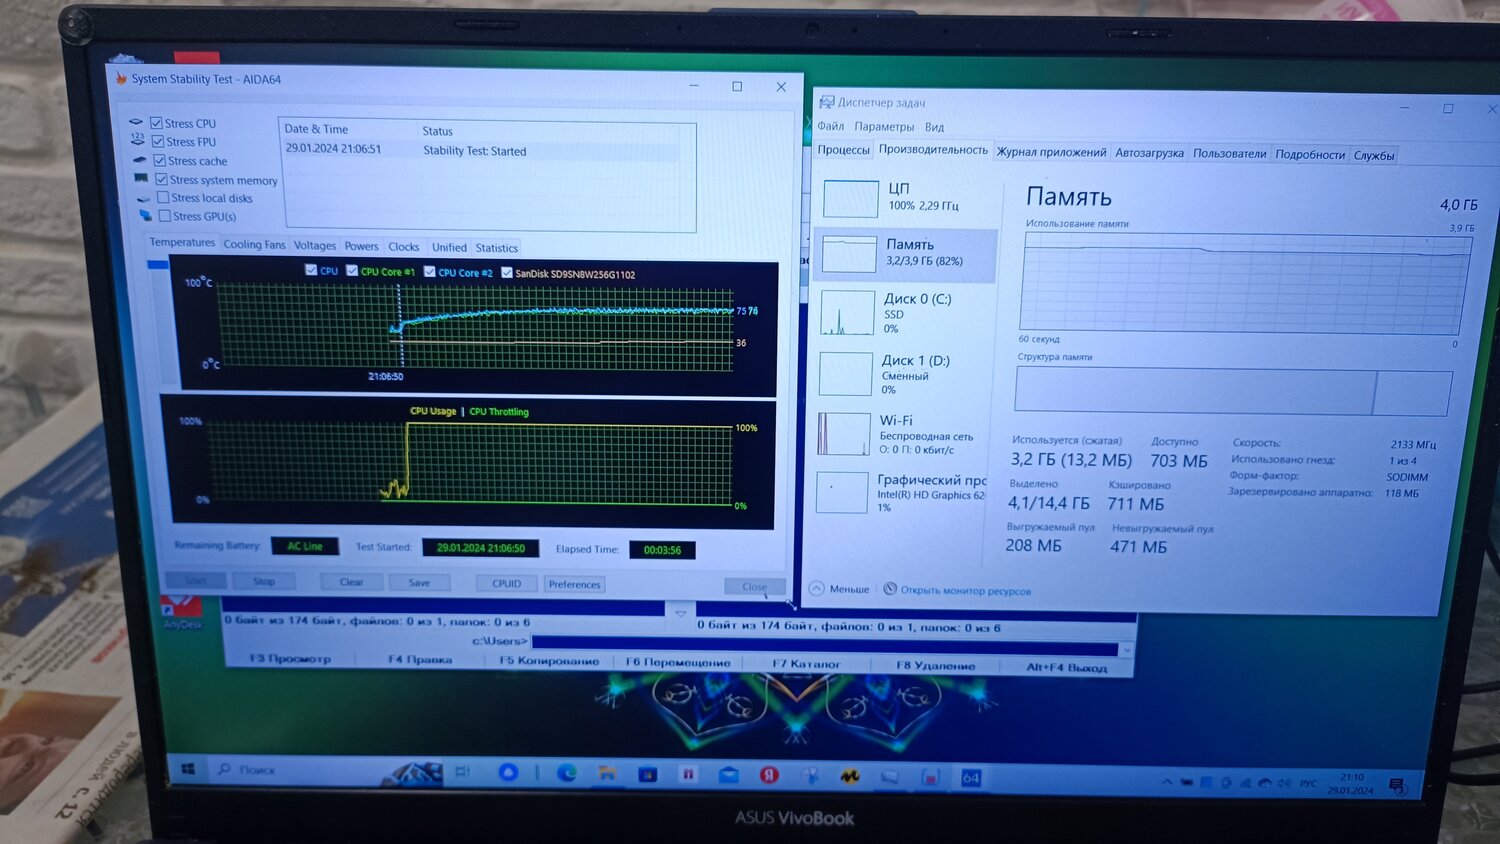Image resolution: width=1500 pixels, height=844 pixels.
Task: Toggle the Stress cache checkbox
Action: click(159, 160)
